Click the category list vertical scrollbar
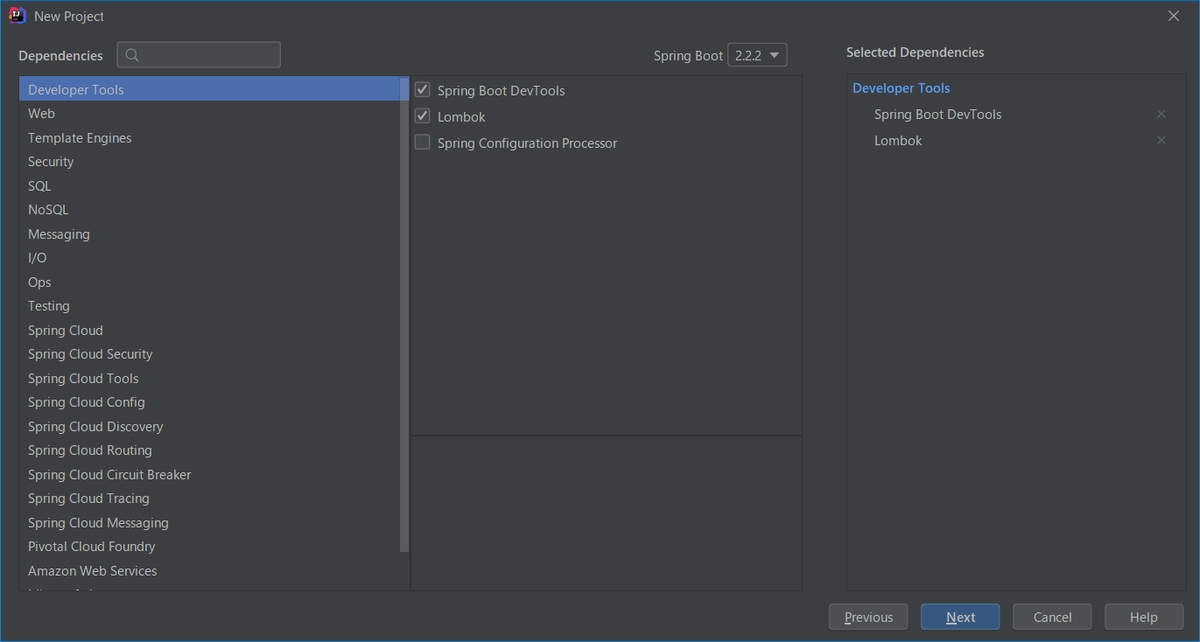Viewport: 1200px width, 642px height. (404, 315)
